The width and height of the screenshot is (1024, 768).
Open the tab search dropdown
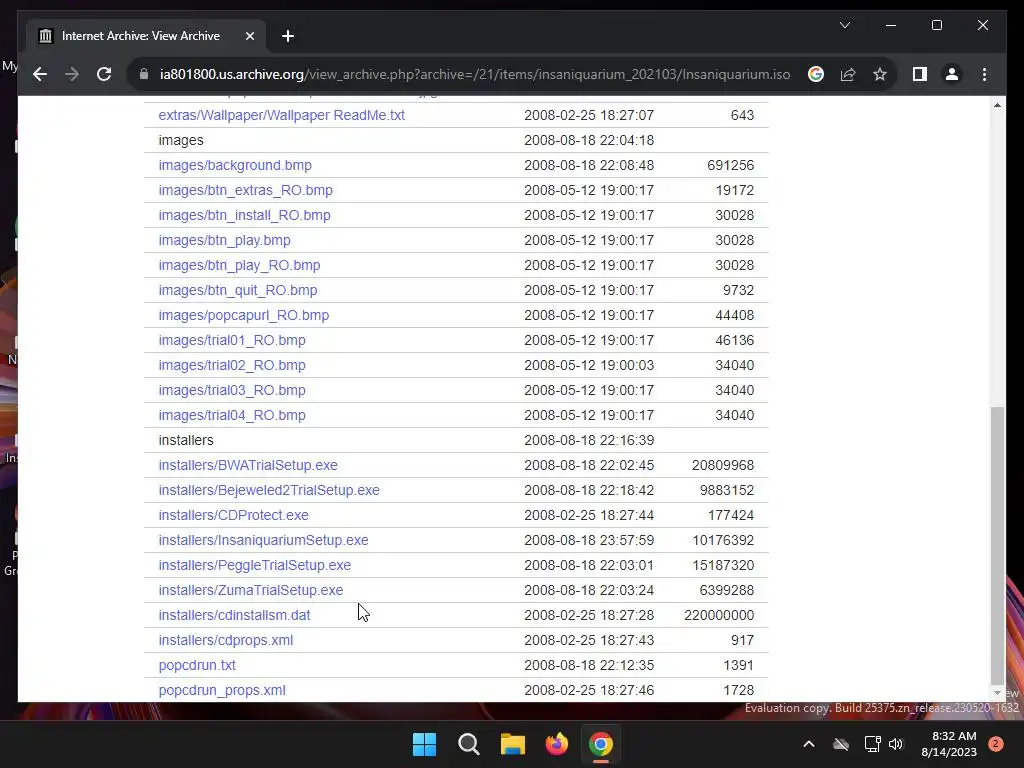(844, 25)
